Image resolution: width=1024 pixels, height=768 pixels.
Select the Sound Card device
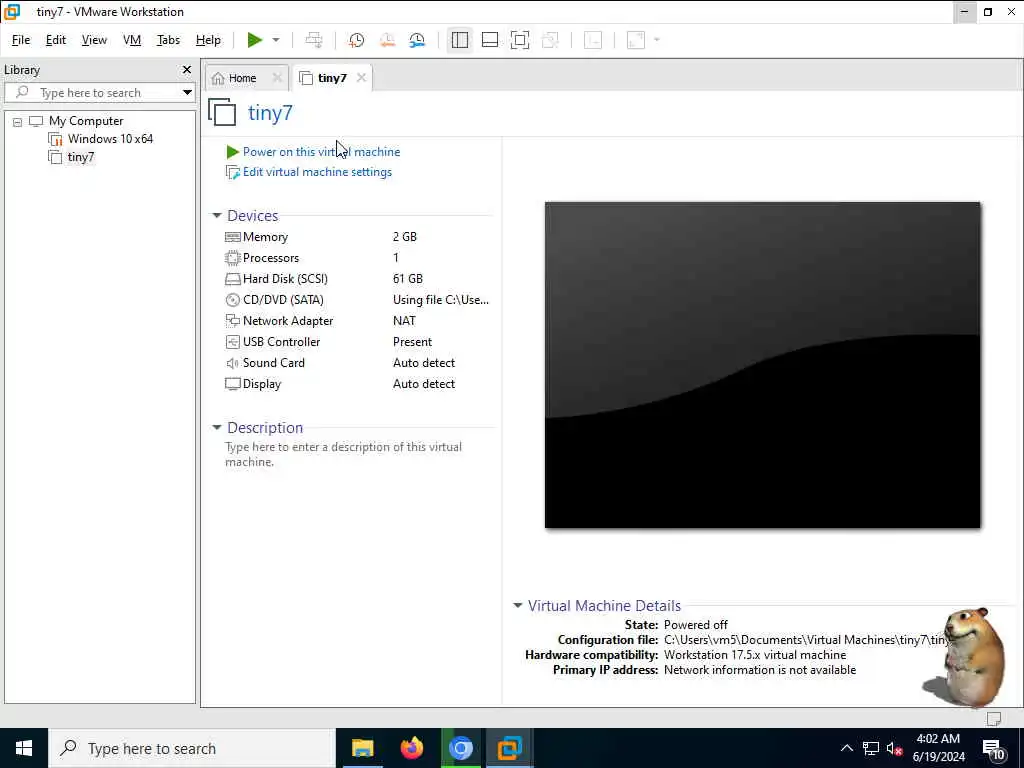[357, 362]
